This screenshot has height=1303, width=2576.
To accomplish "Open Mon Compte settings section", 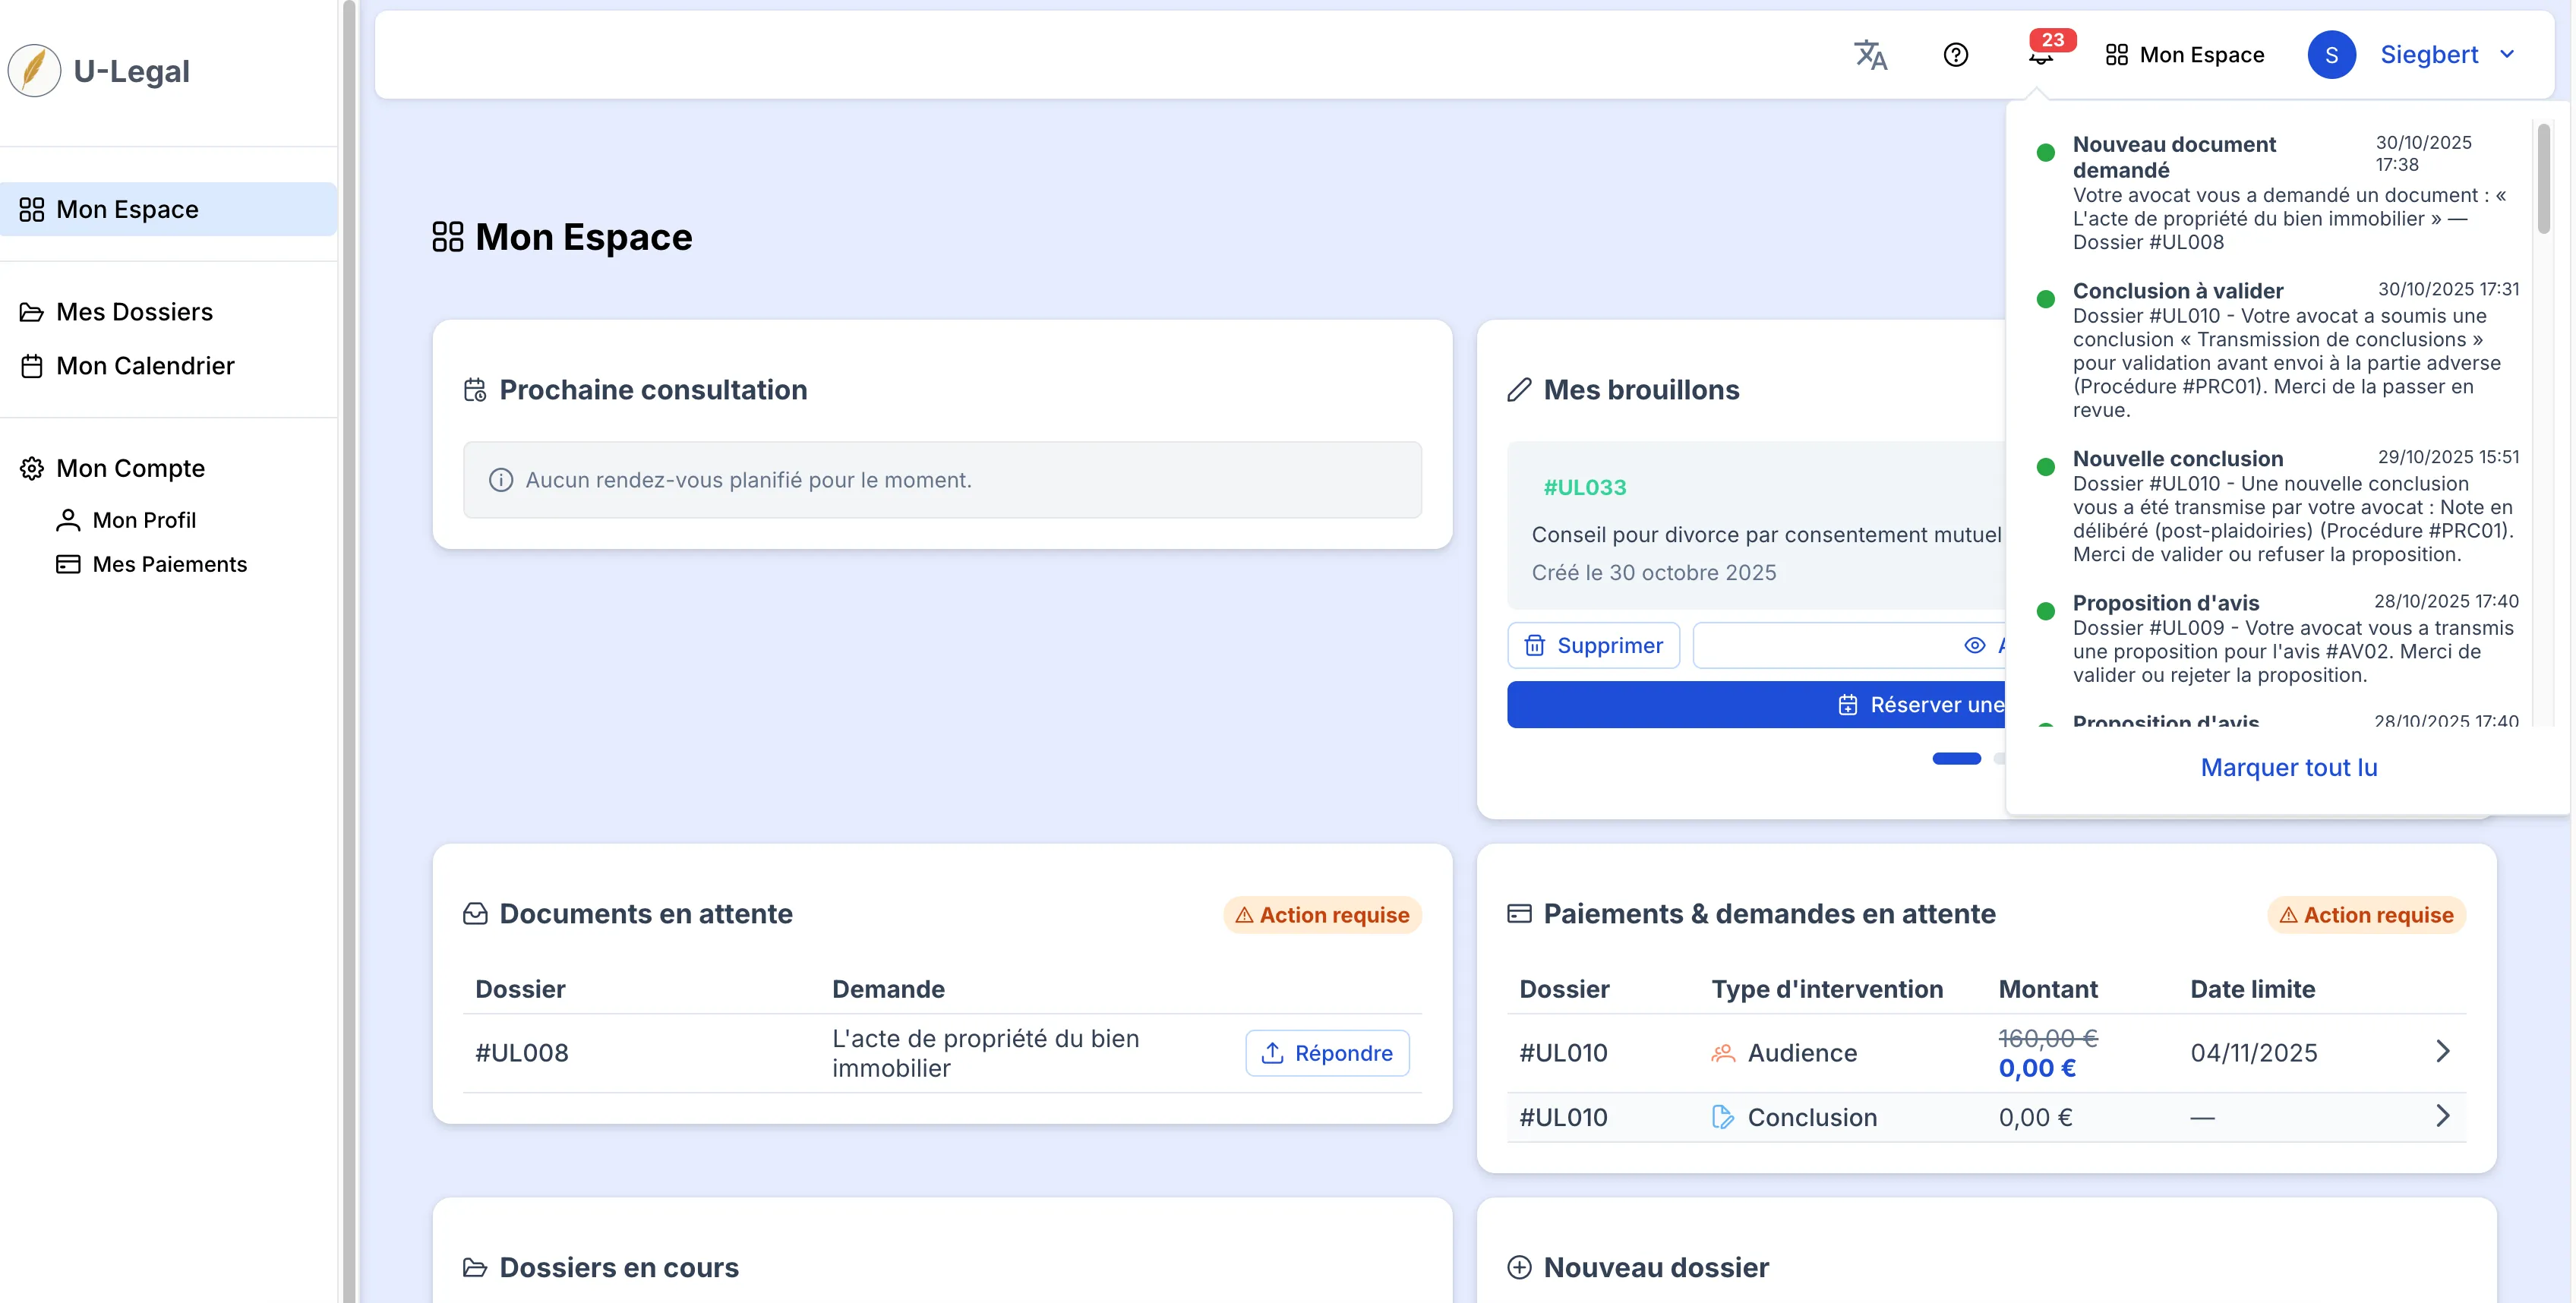I will (112, 468).
